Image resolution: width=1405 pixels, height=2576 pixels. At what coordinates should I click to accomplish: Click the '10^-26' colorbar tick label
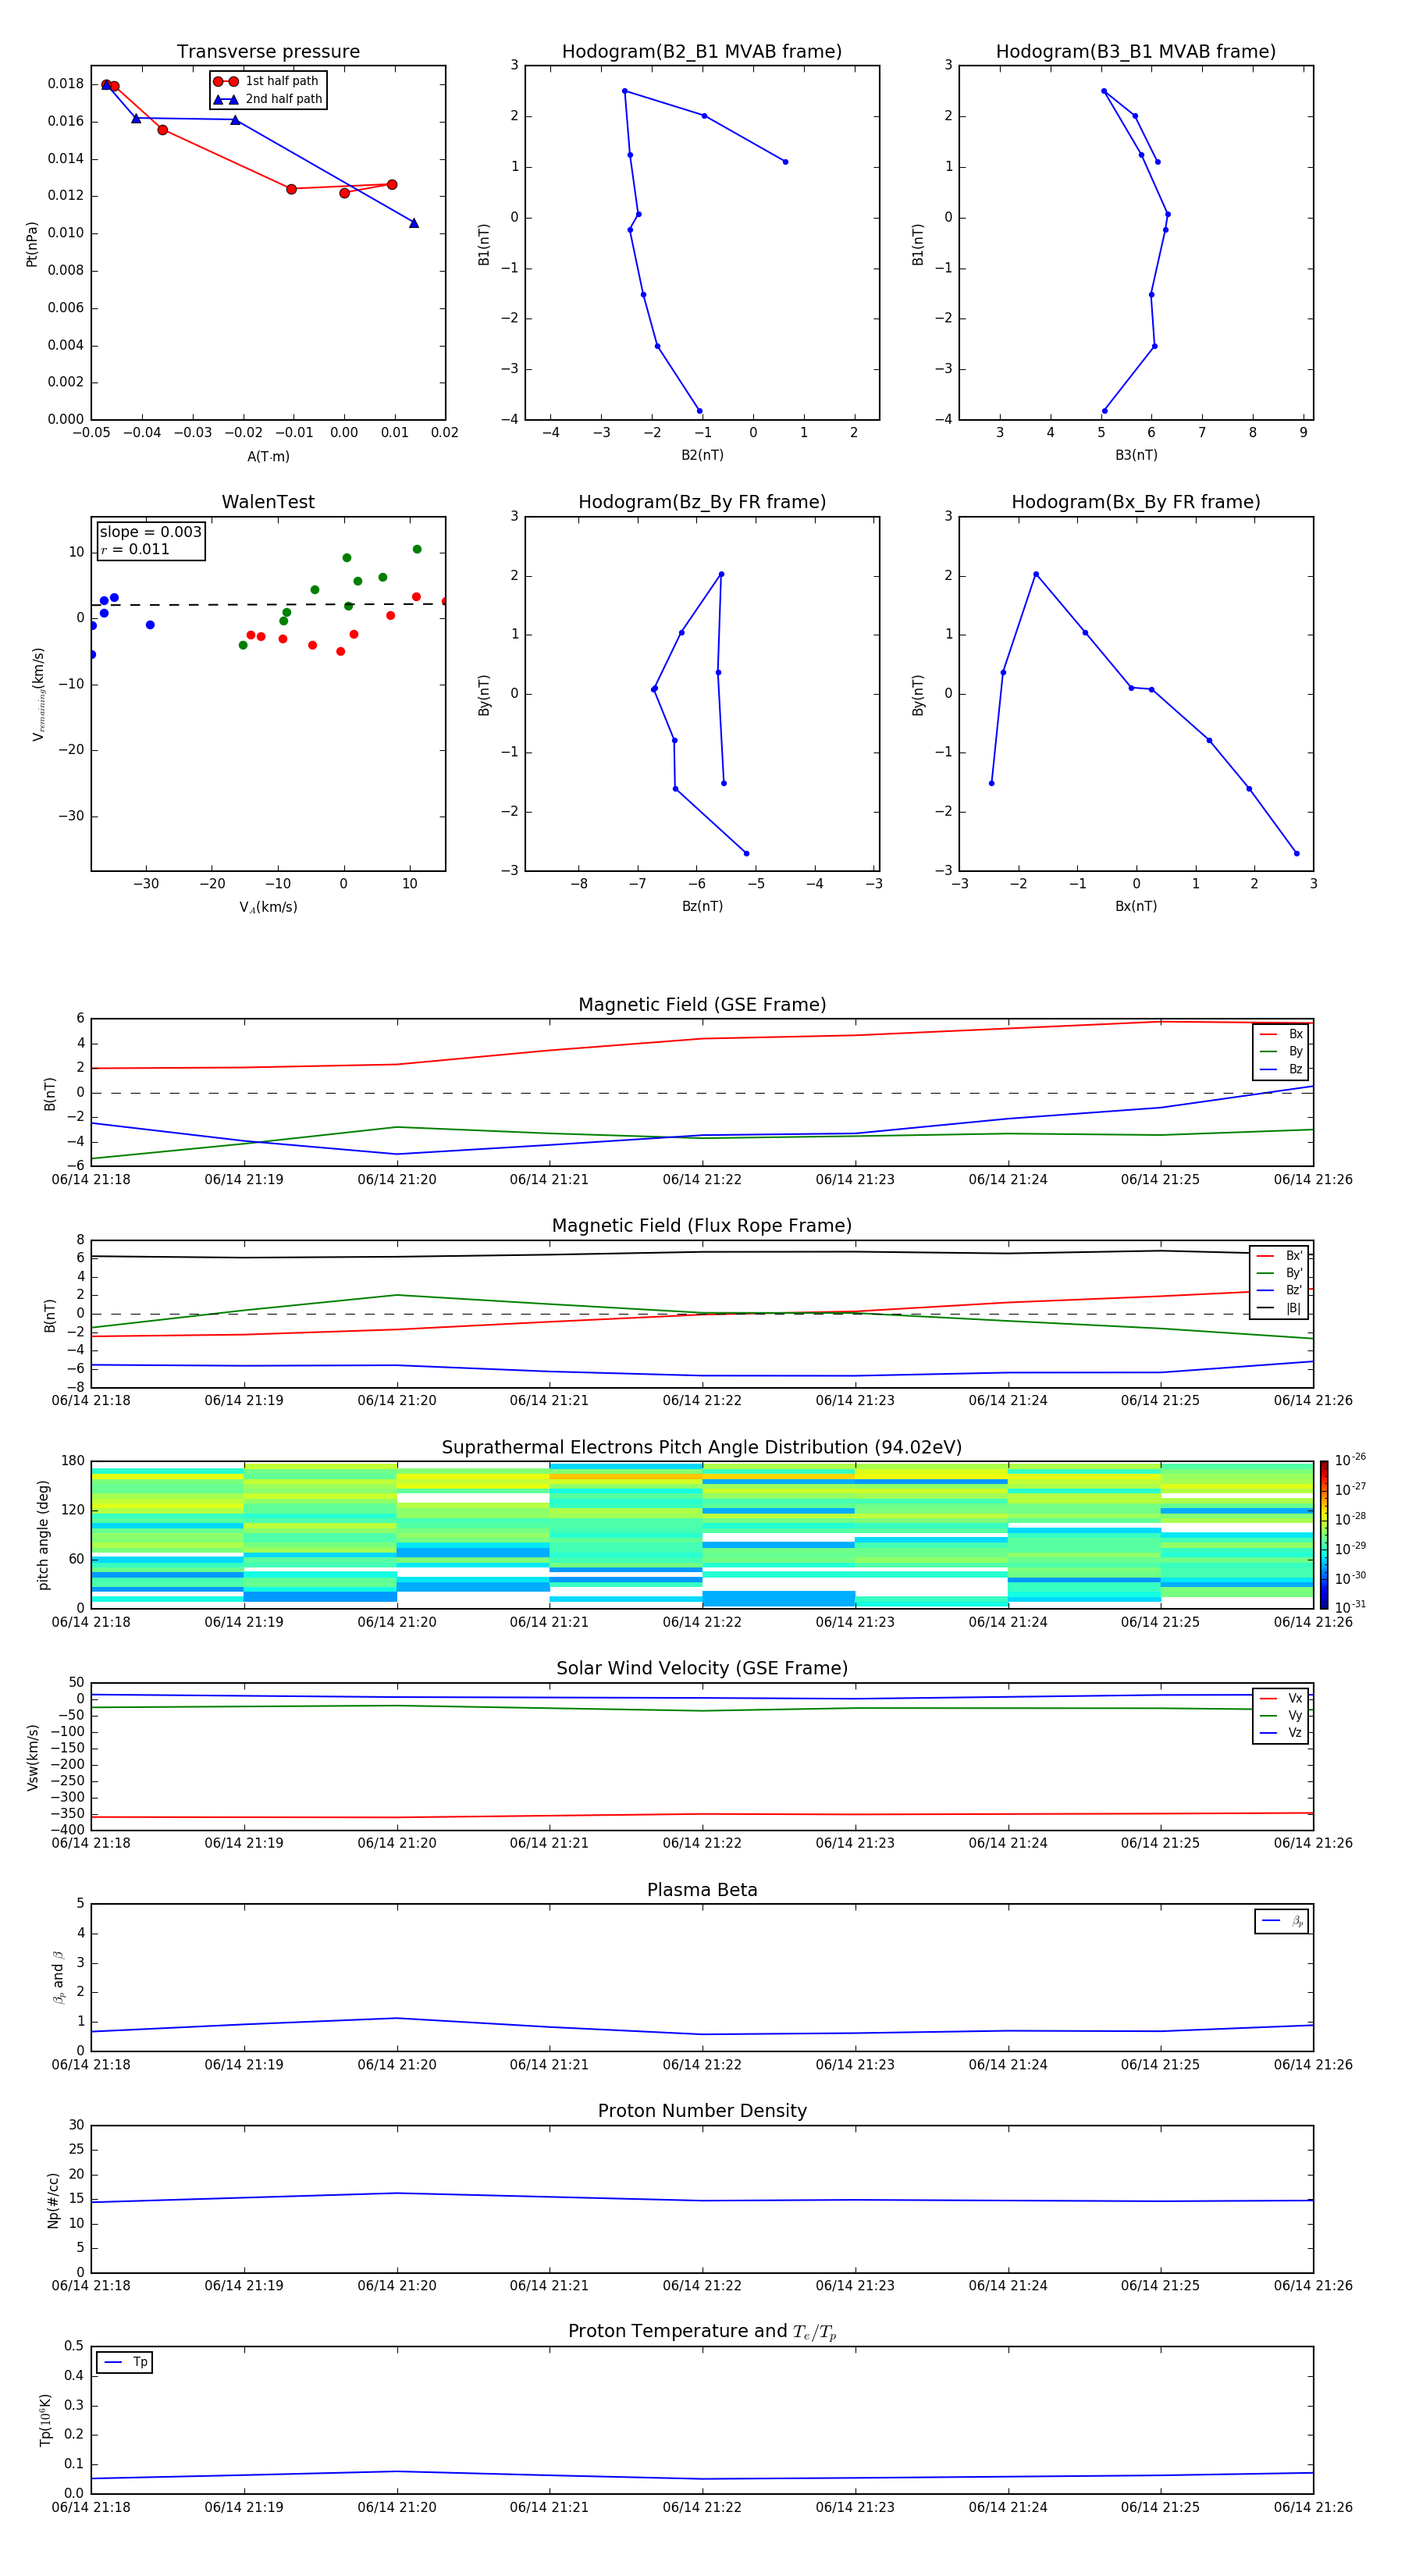click(x=1350, y=1460)
